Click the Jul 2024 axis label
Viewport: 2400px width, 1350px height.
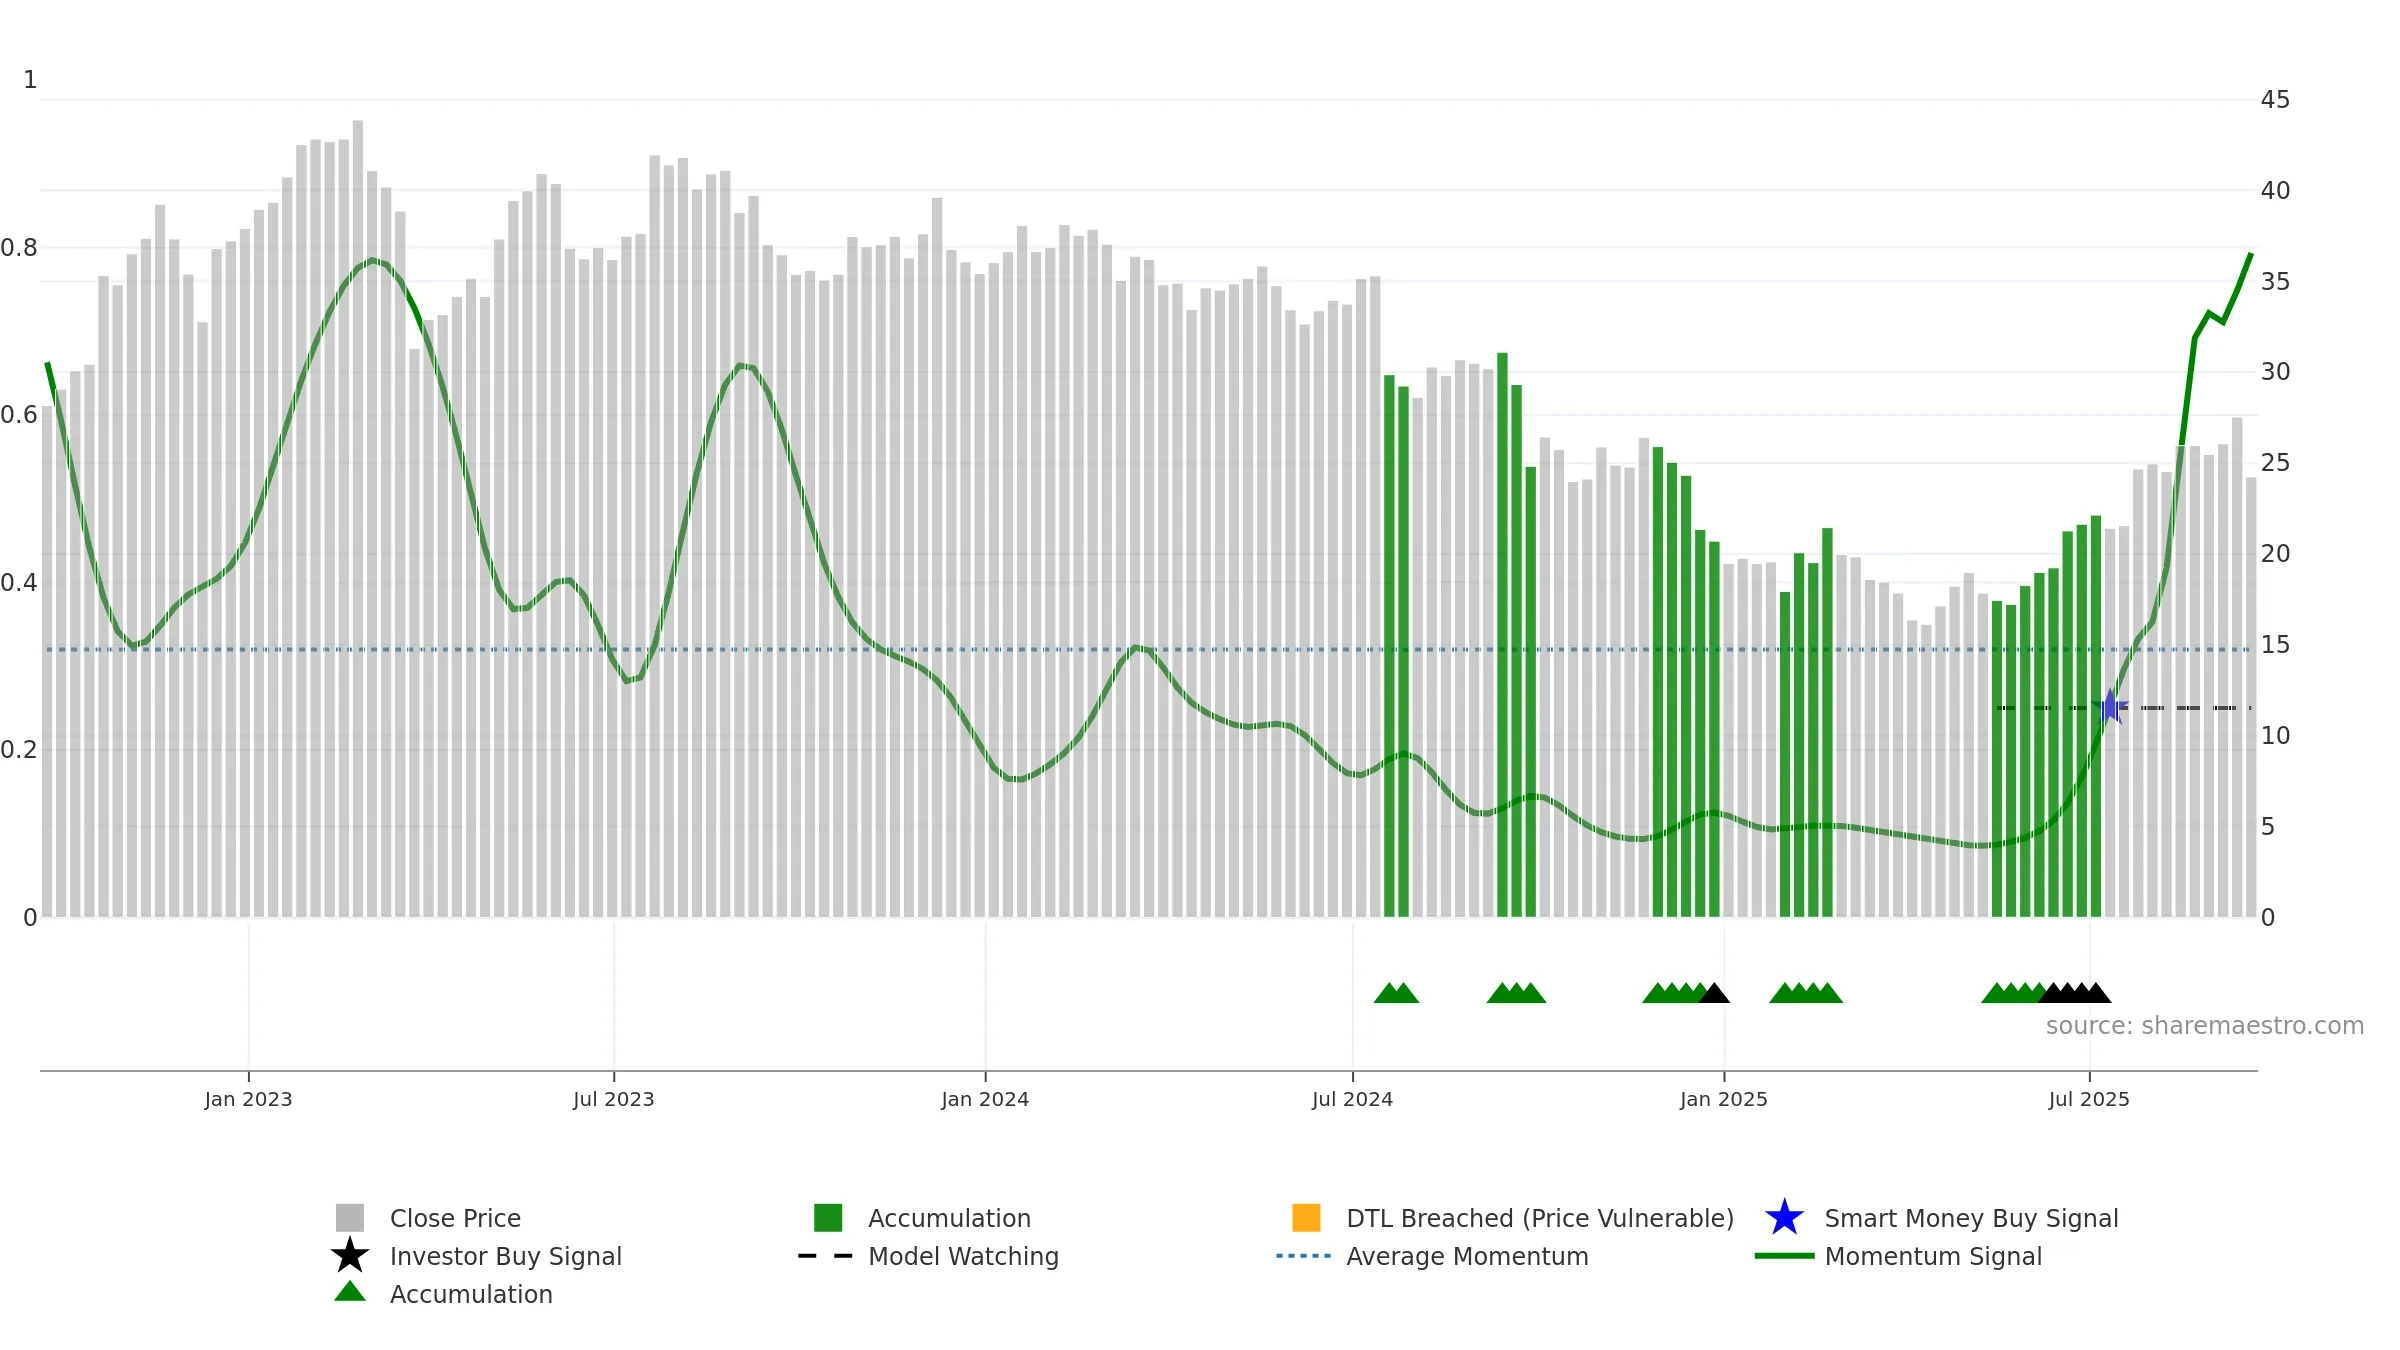[x=1352, y=1099]
